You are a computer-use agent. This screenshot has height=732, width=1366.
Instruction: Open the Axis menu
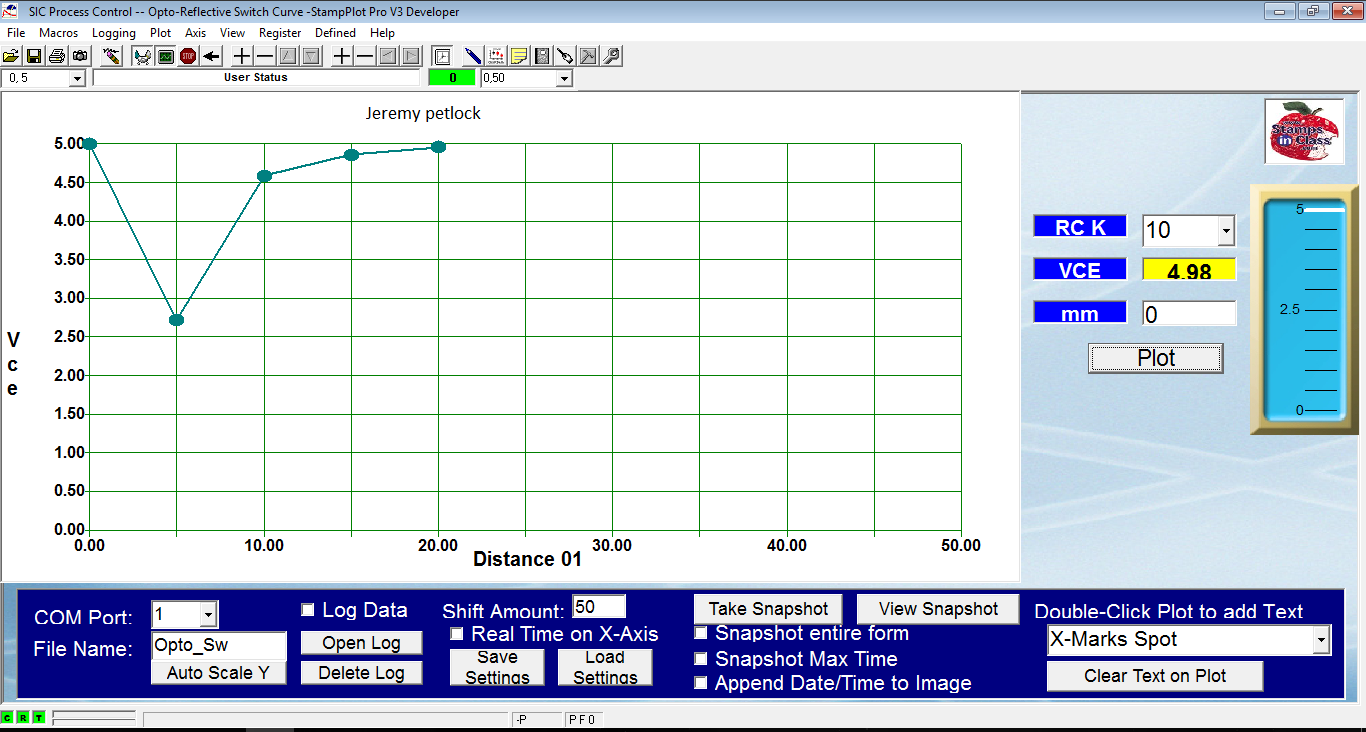(x=196, y=33)
